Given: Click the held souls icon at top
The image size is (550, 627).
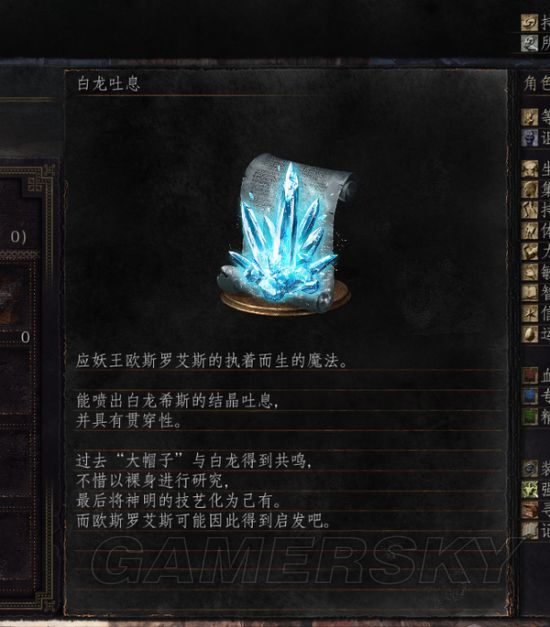Looking at the screenshot, I should [x=530, y=22].
